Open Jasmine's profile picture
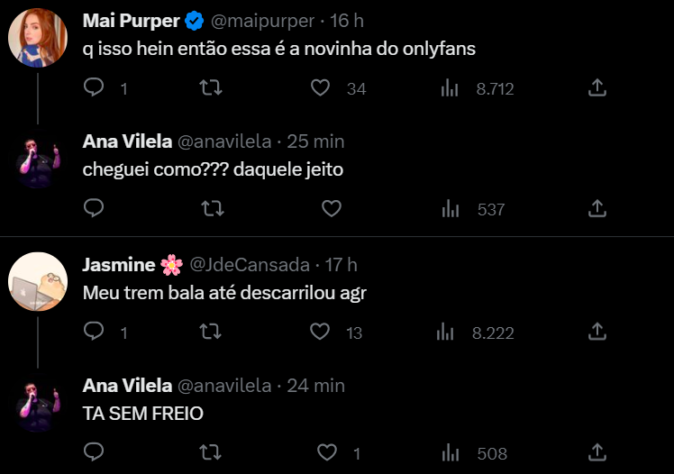674x474 pixels. pyautogui.click(x=38, y=281)
